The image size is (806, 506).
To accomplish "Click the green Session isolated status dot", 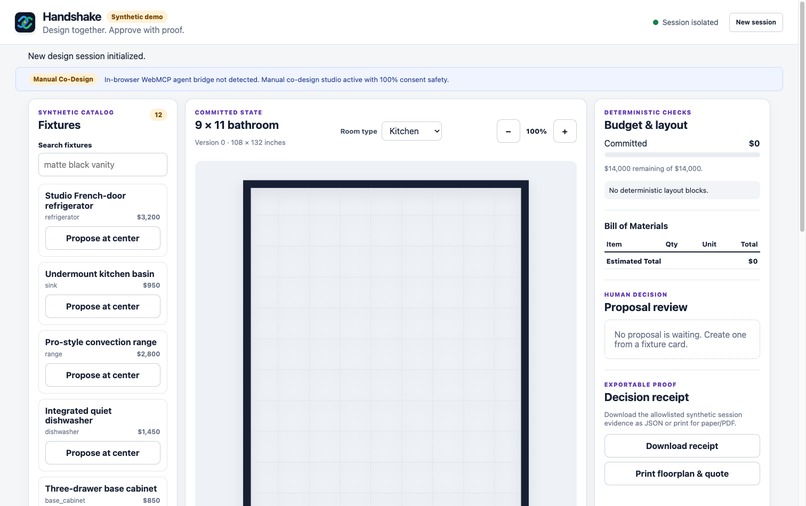I will click(655, 23).
